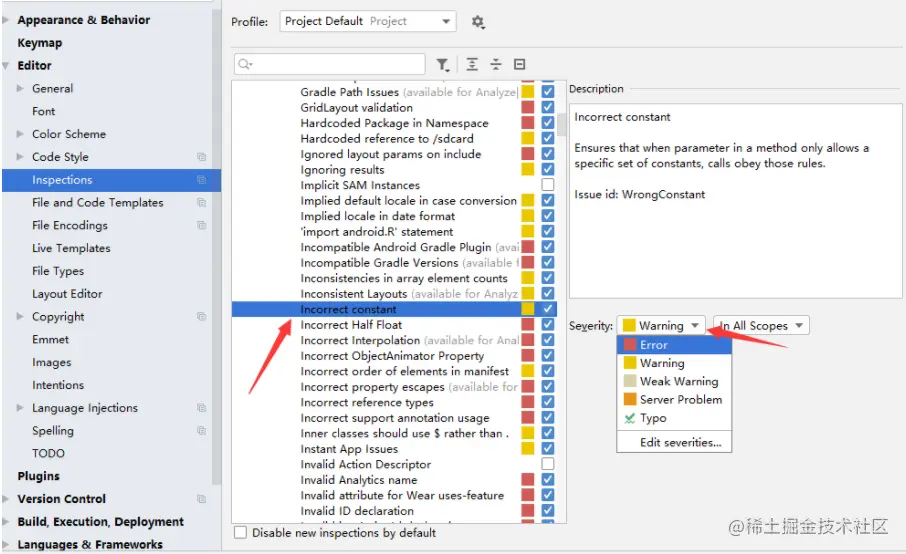The image size is (906, 554).
Task: Open Font settings
Action: tap(44, 111)
